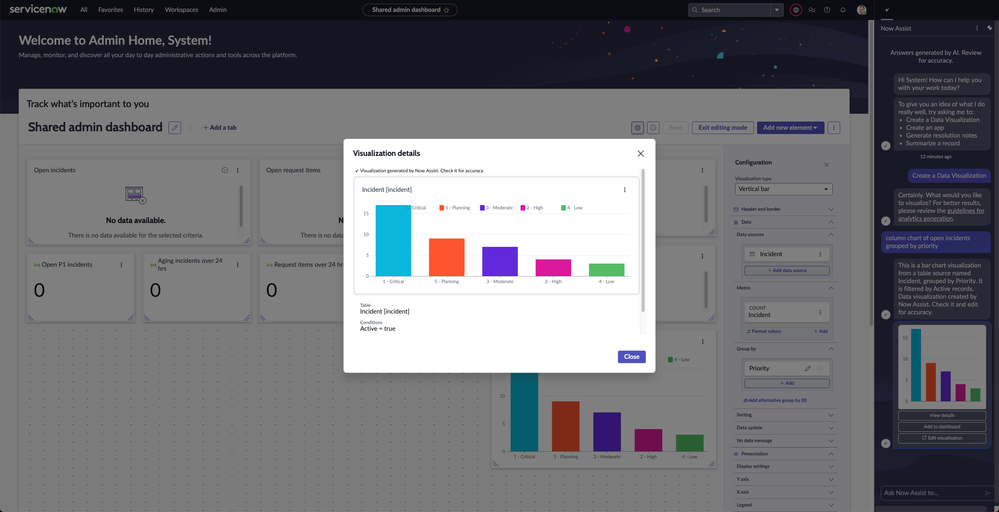Open the Visualization type Vertical bar dropdown

[x=783, y=189]
